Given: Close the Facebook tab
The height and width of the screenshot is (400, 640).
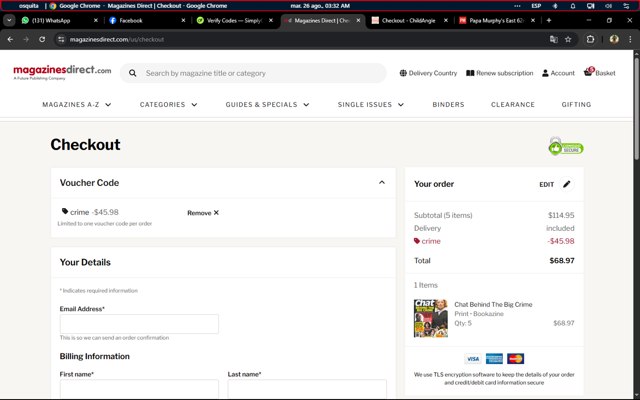Looking at the screenshot, I should coord(183,20).
